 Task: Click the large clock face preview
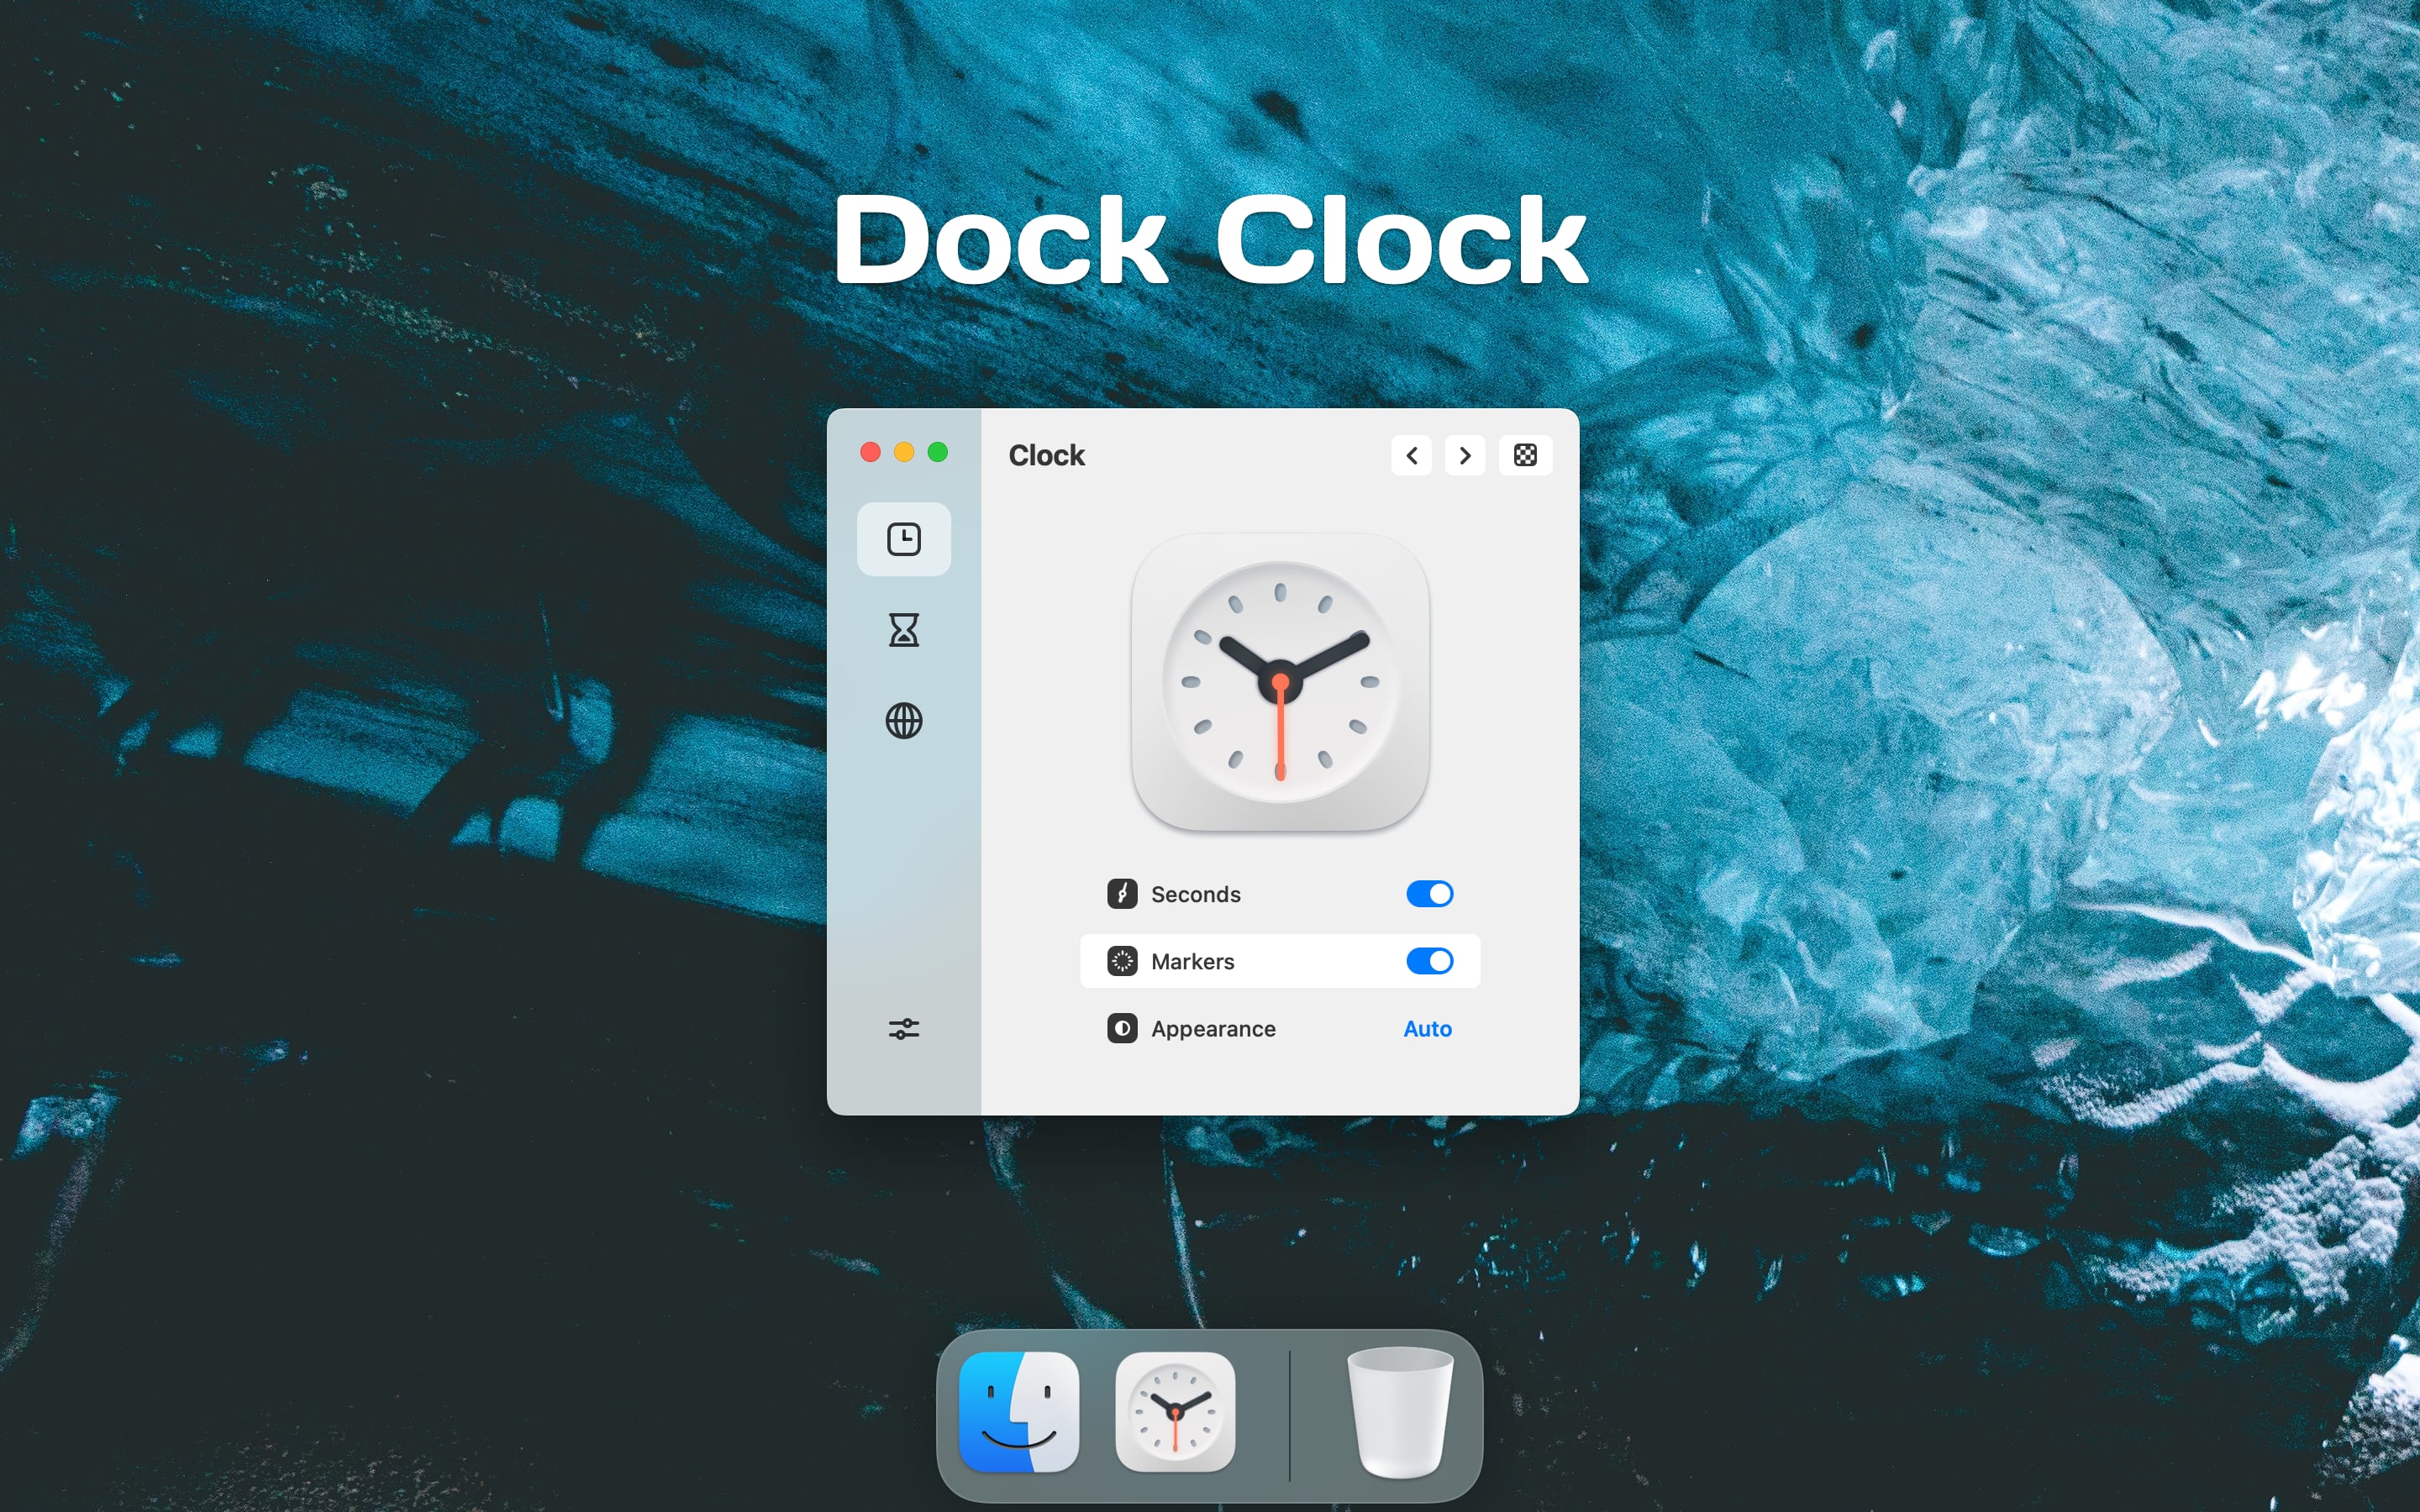point(1280,682)
